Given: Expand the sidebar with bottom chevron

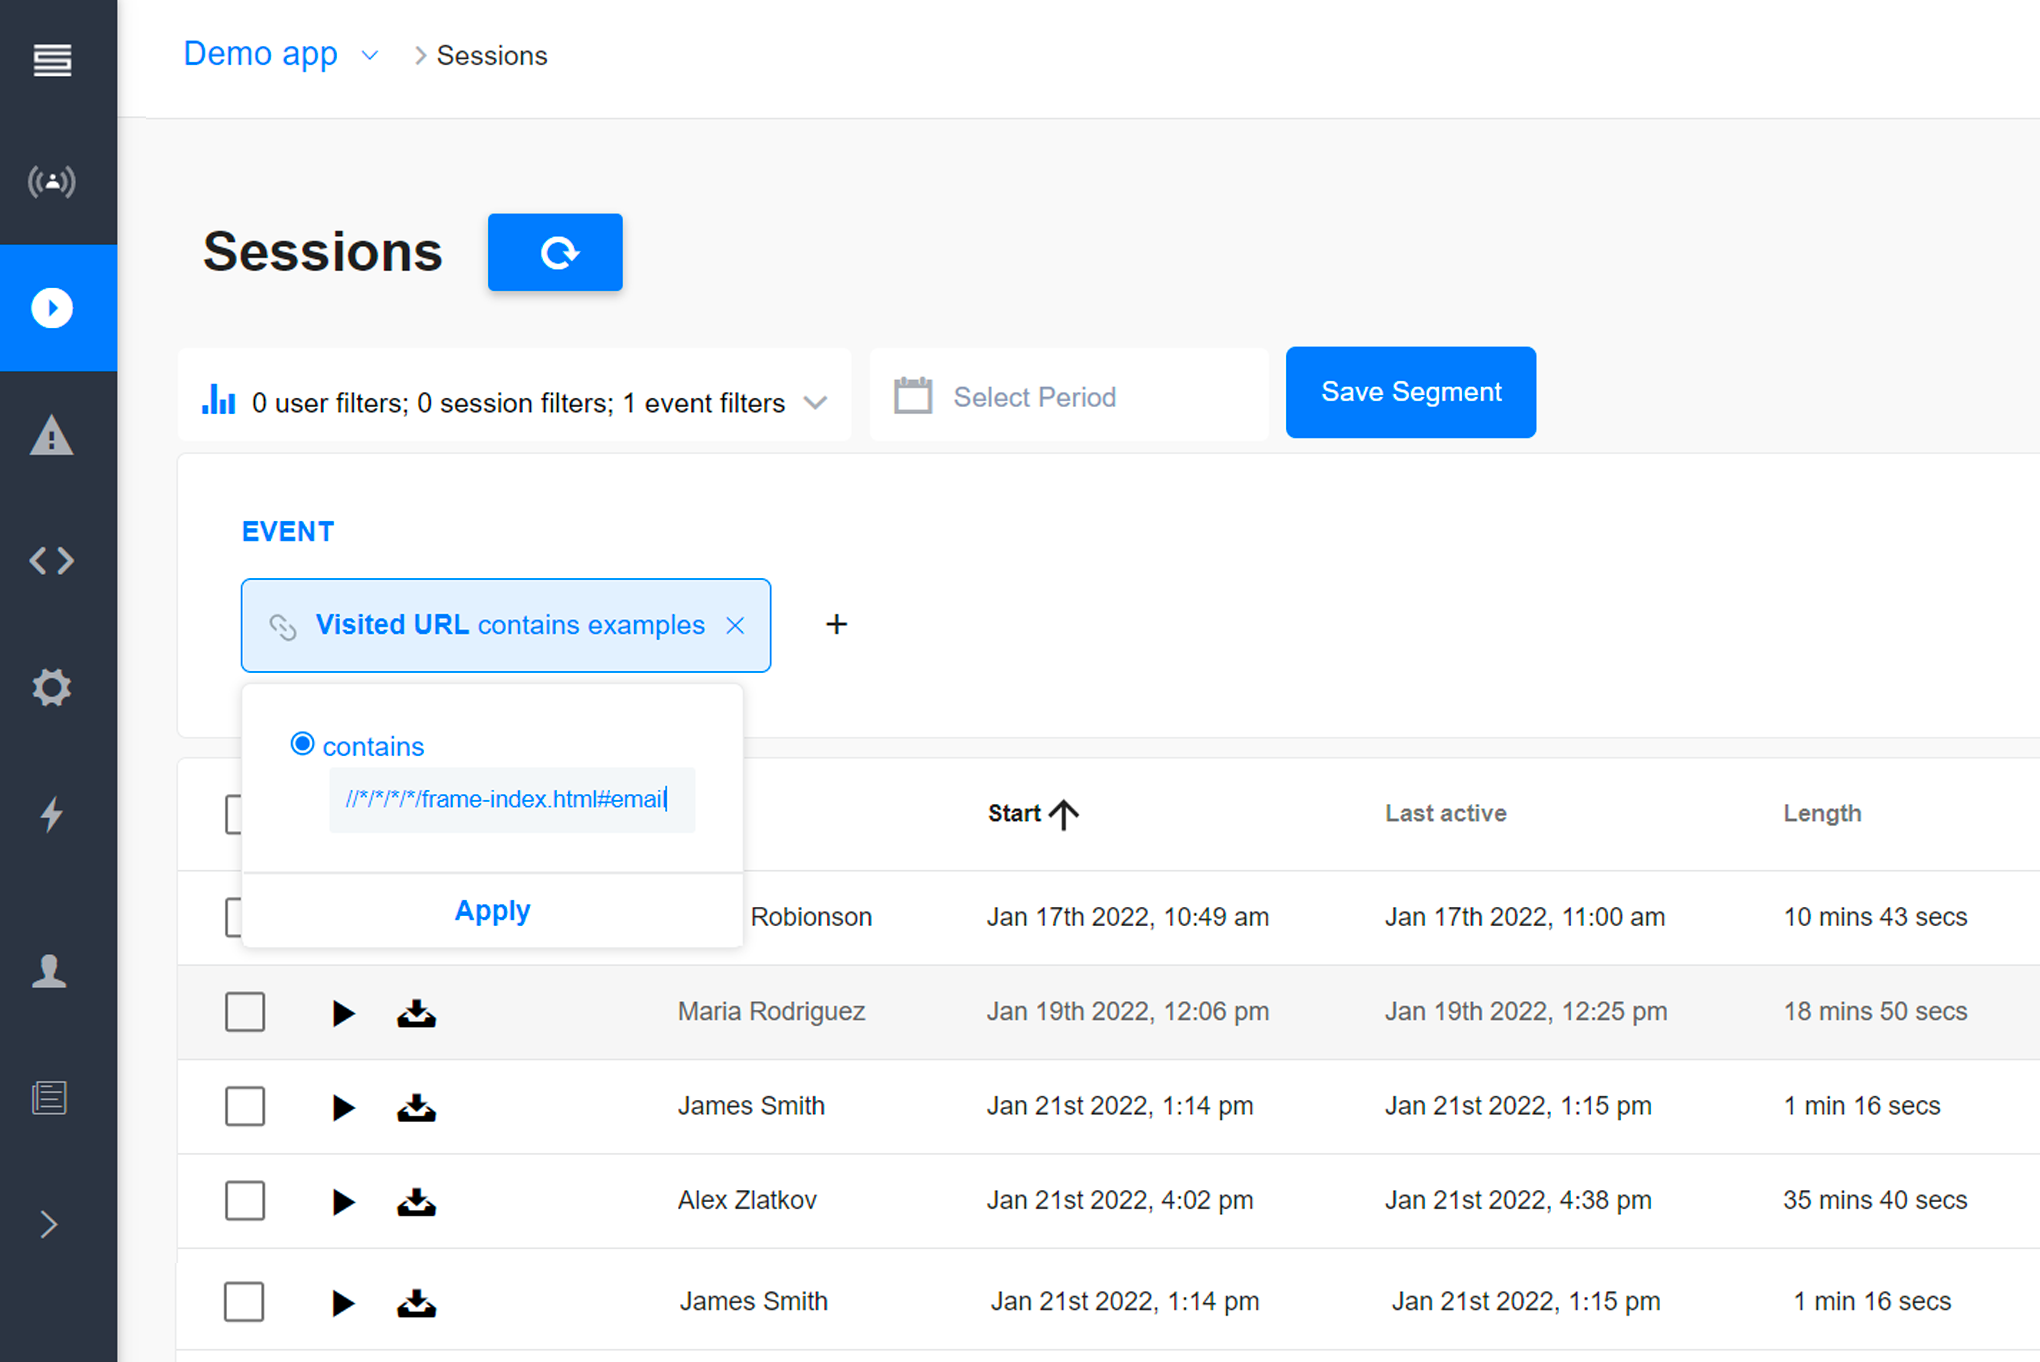Looking at the screenshot, I should tap(50, 1224).
